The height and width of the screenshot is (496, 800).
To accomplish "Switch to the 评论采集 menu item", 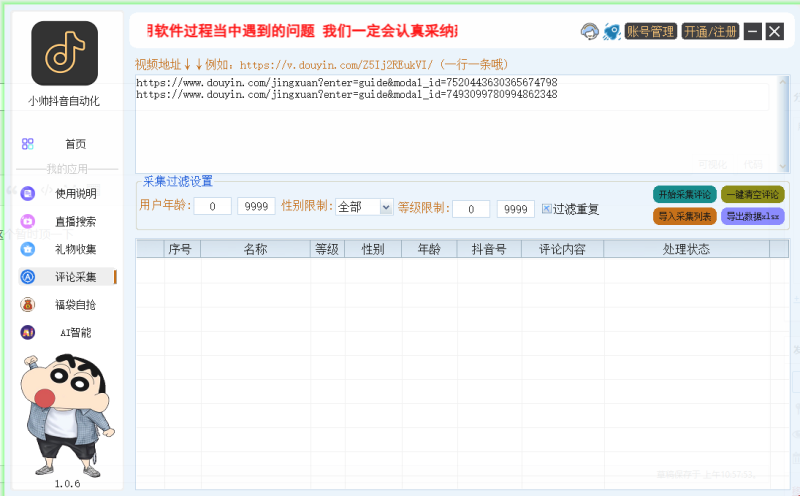I will [x=75, y=277].
